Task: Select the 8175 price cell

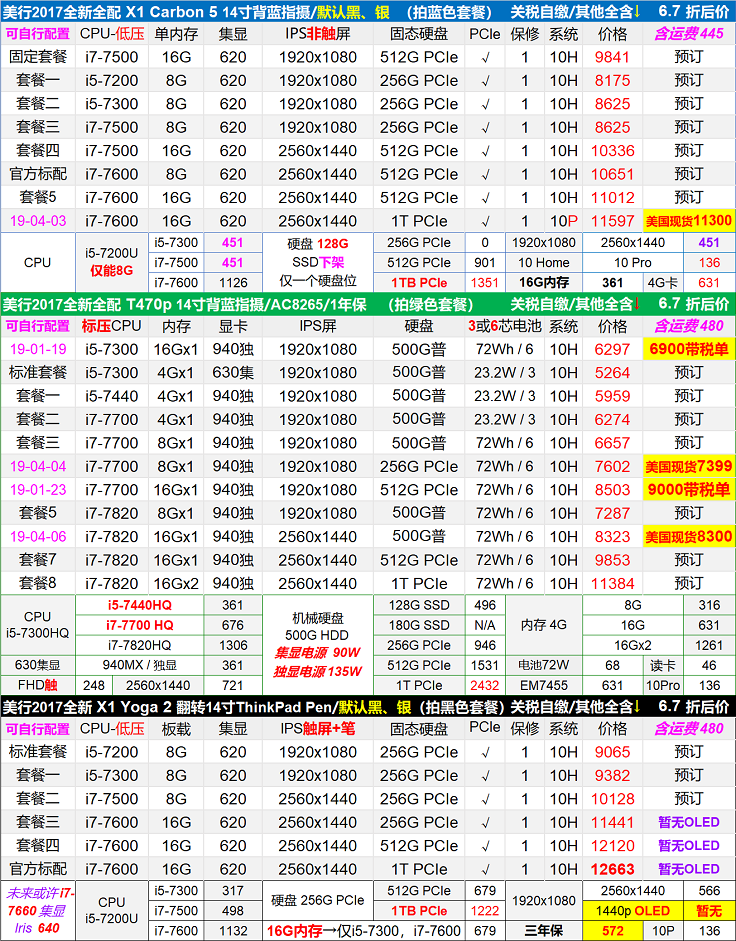Action: 612,81
